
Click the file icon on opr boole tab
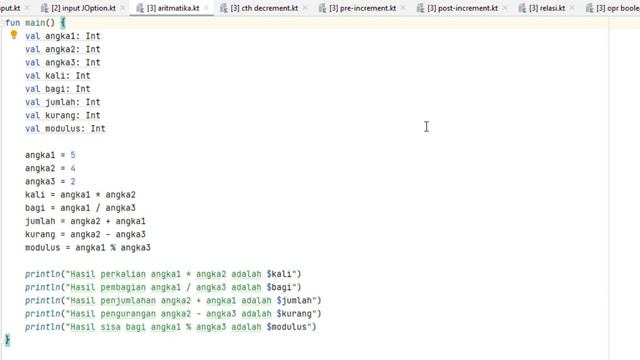tap(589, 8)
